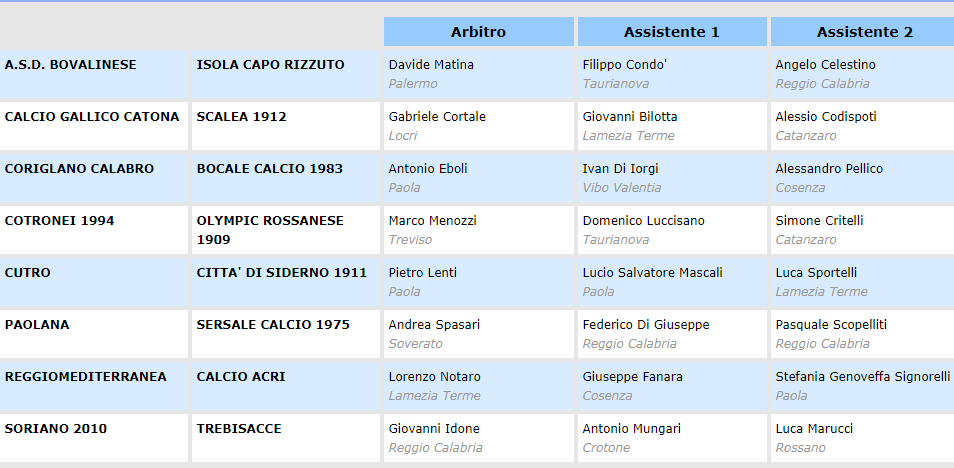Click Corigliano Calabro team name
954x468 pixels.
click(x=80, y=169)
